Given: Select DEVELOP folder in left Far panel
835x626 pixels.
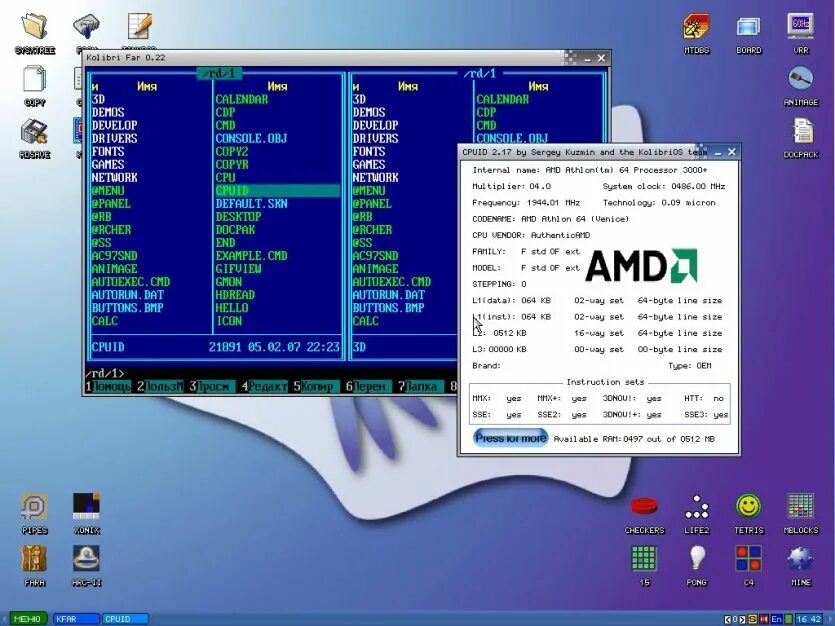Looking at the screenshot, I should coord(114,126).
